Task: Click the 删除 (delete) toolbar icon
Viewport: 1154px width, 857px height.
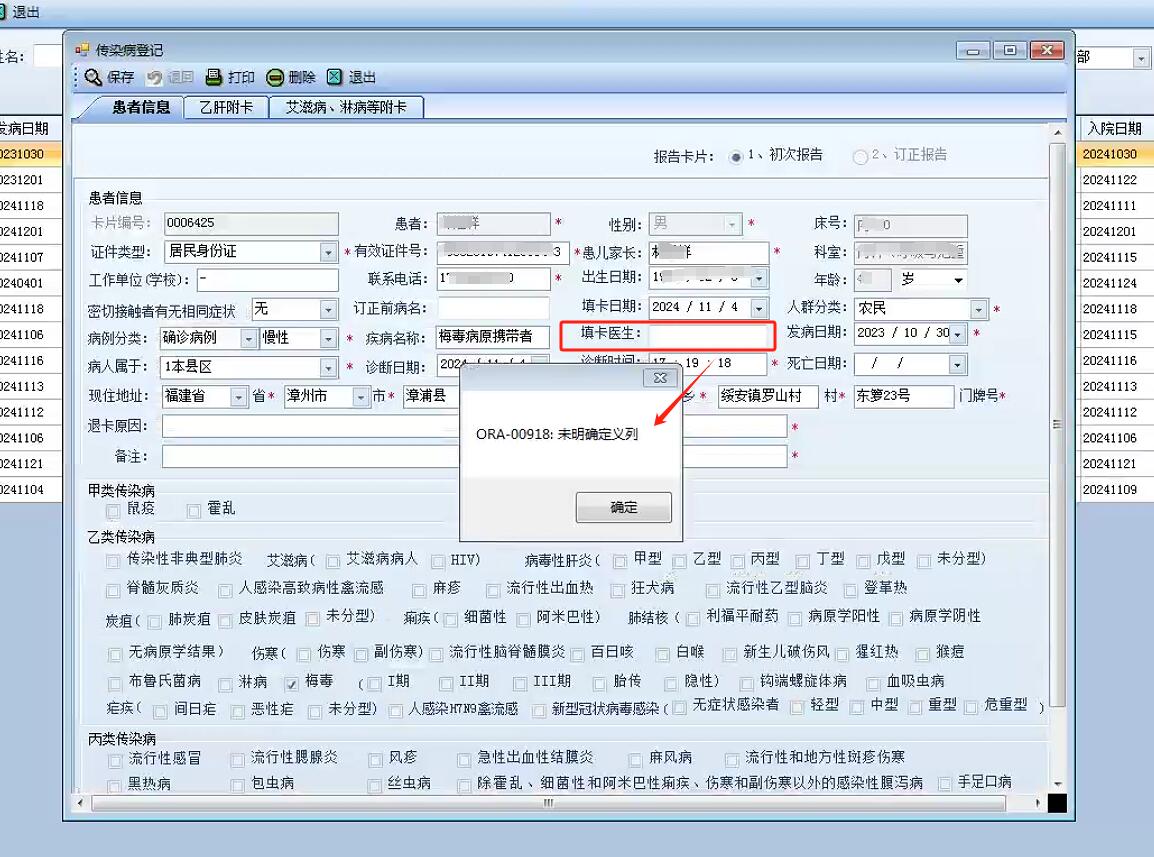Action: (275, 77)
